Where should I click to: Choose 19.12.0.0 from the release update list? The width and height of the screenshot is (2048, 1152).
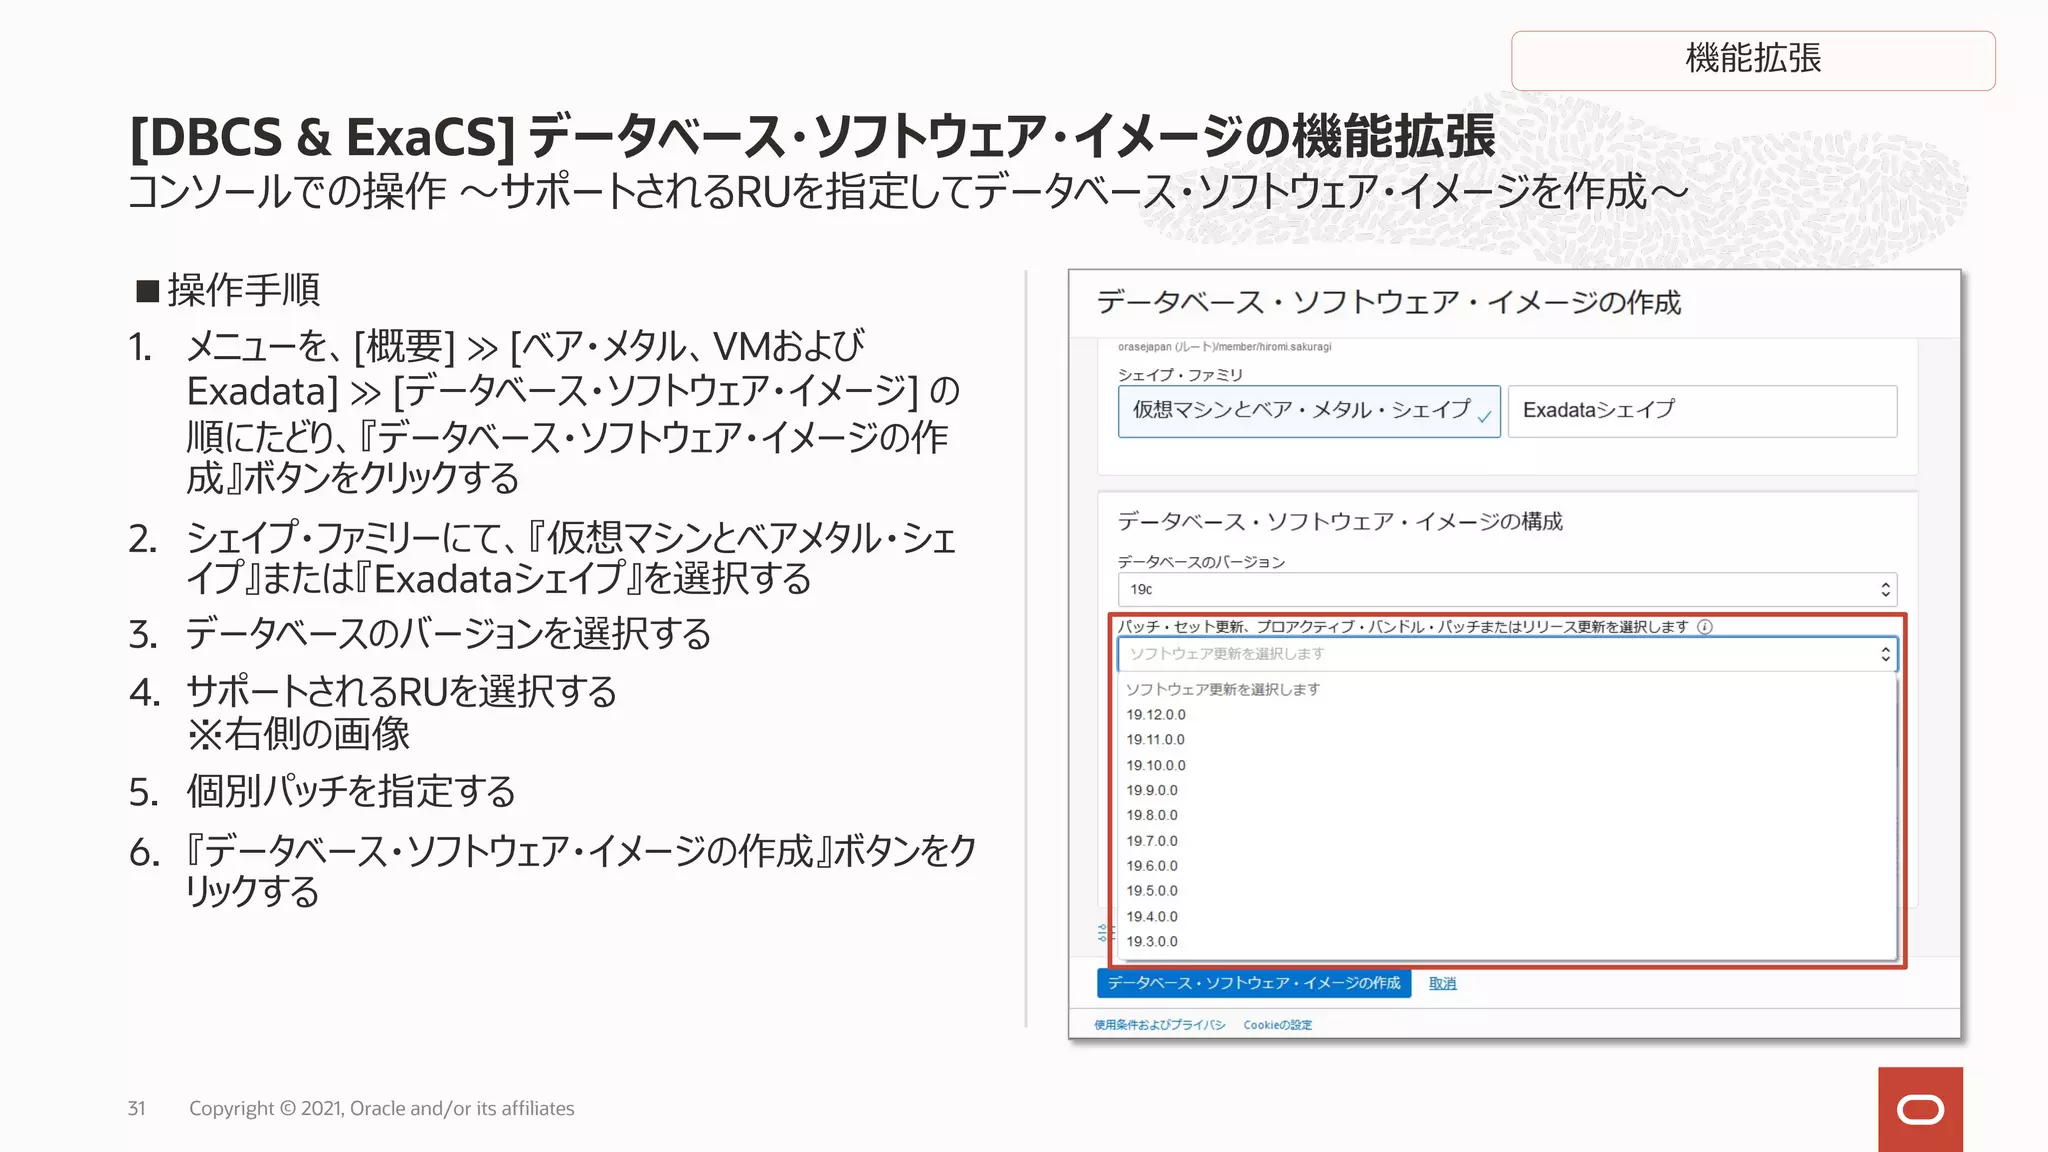pyautogui.click(x=1156, y=715)
